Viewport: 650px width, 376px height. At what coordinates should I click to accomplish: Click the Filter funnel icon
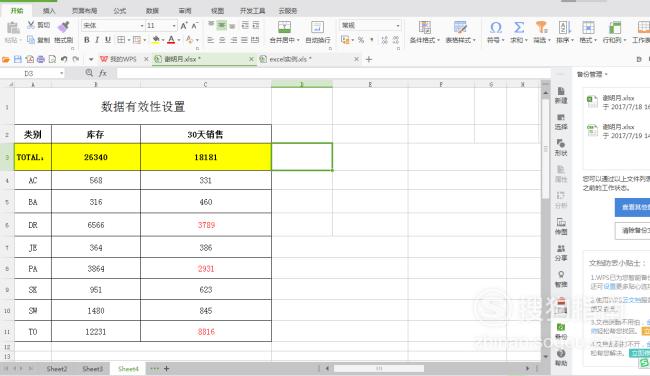[x=541, y=27]
